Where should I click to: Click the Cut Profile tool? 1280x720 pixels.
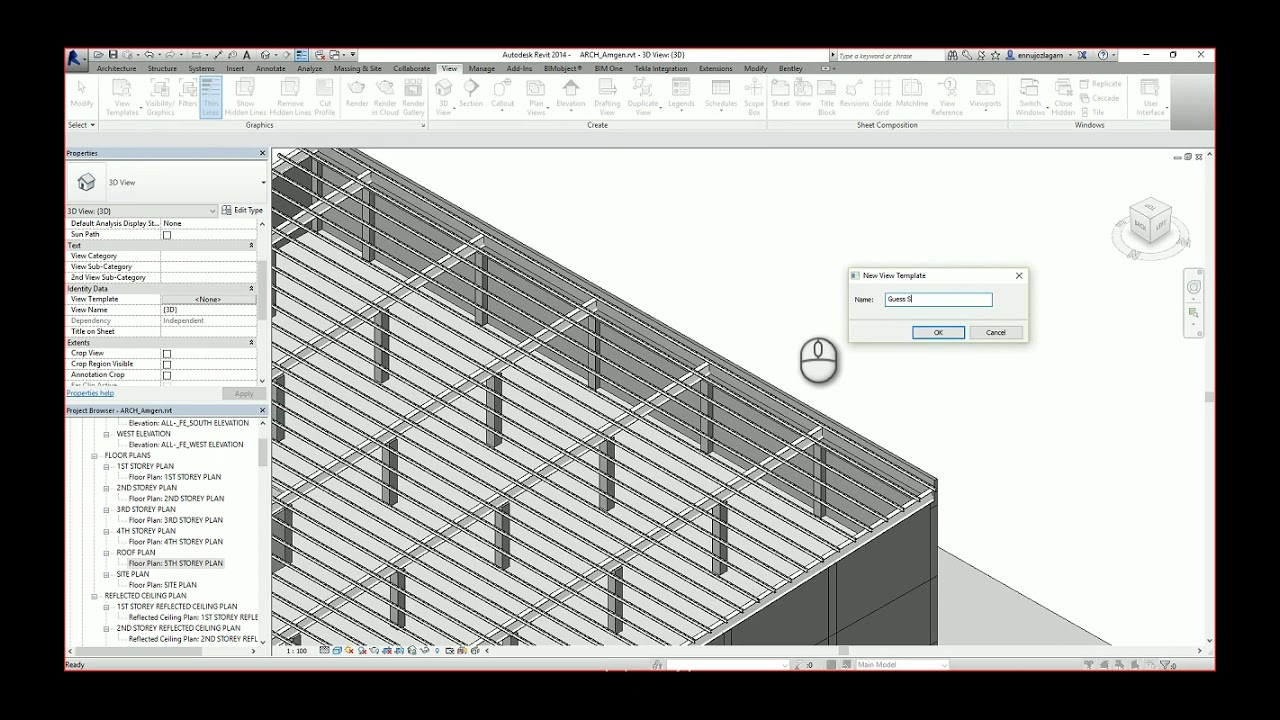coord(325,98)
